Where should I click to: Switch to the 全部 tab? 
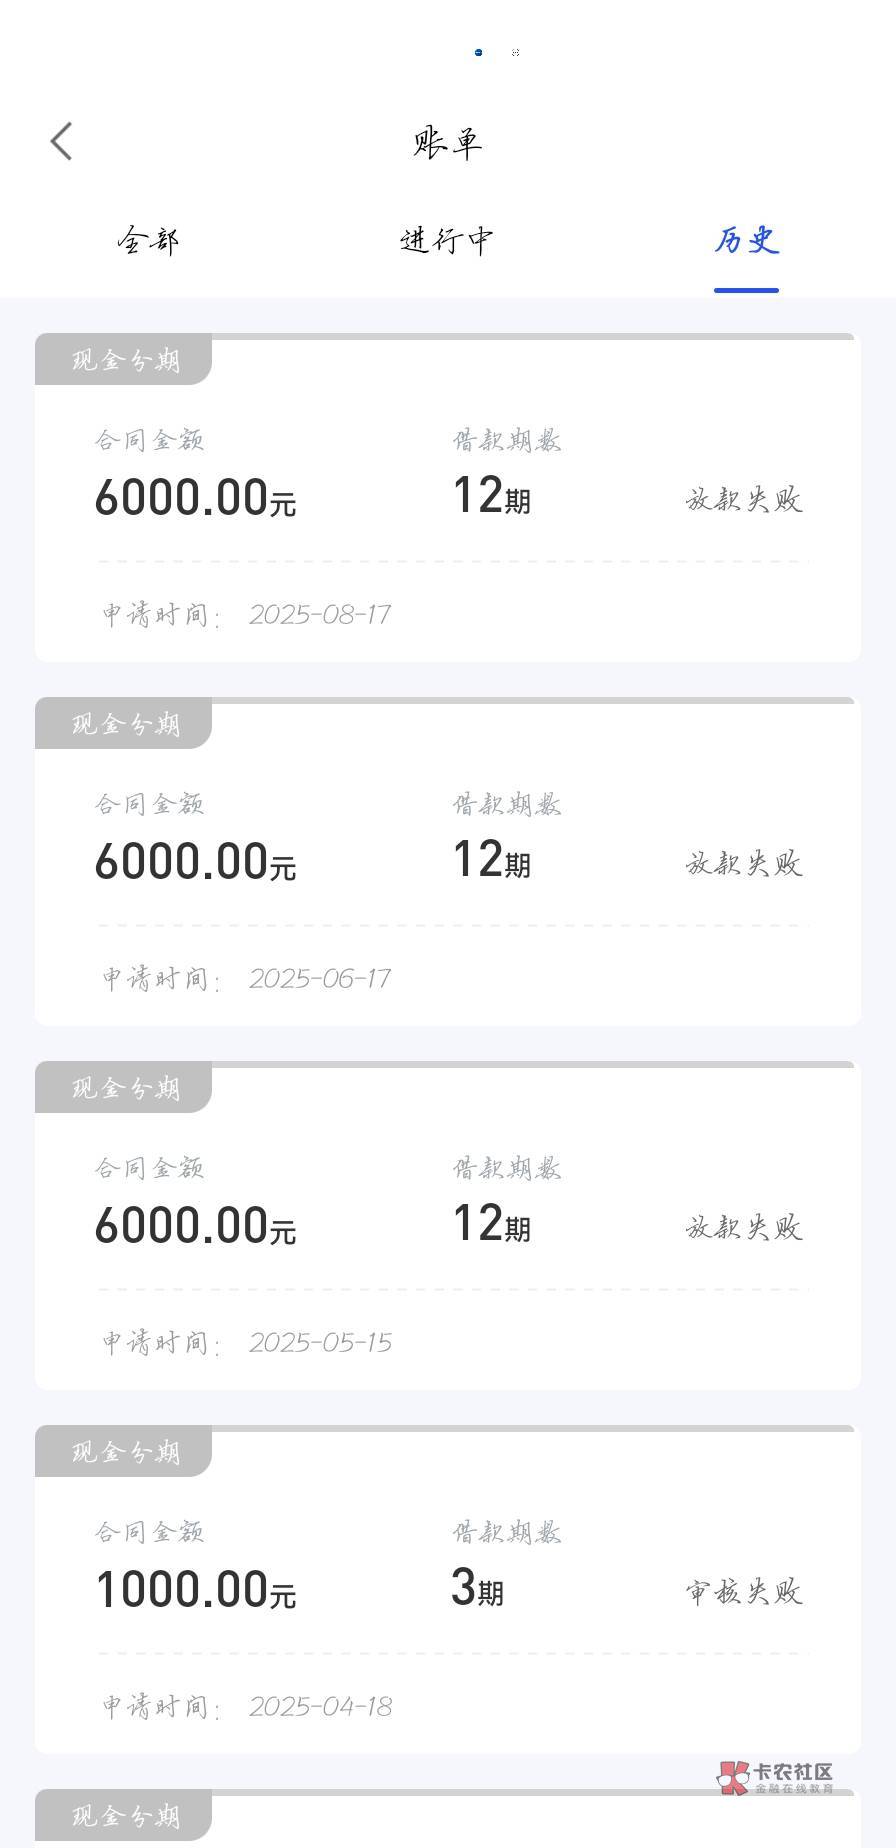pyautogui.click(x=148, y=241)
